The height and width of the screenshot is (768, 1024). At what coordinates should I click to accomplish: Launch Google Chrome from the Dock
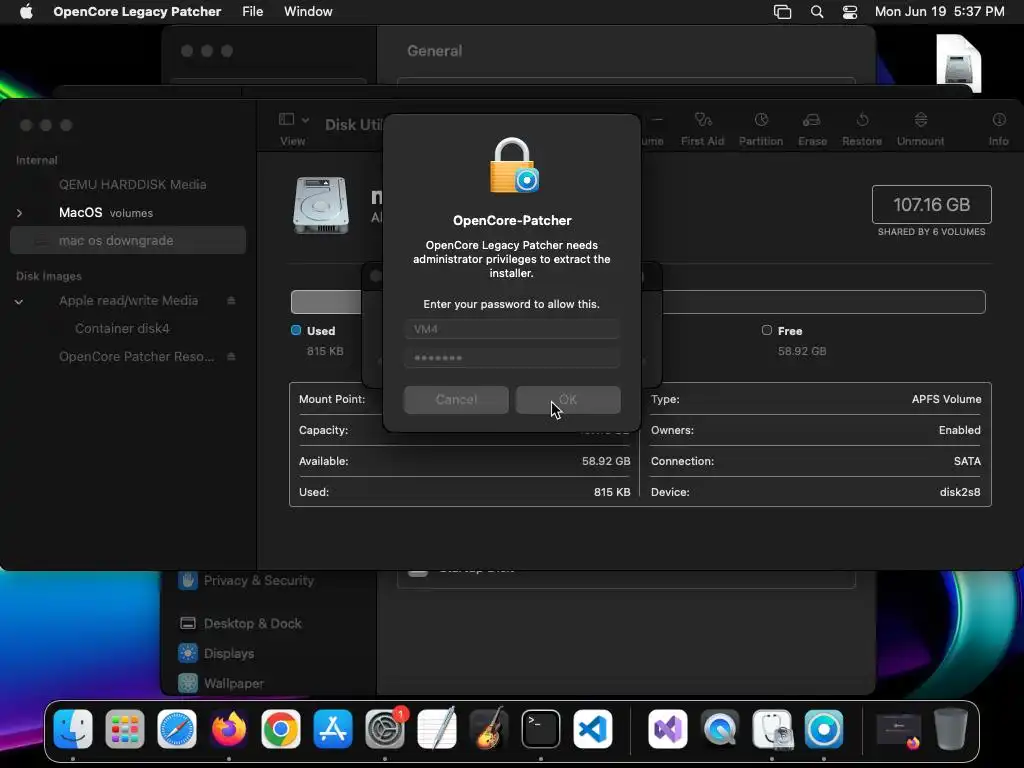281,729
